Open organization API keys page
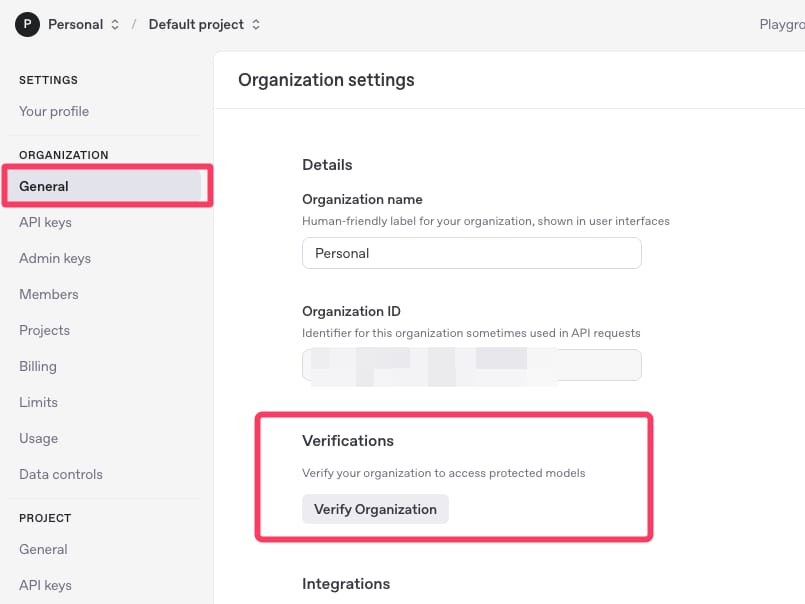805x604 pixels. point(45,222)
